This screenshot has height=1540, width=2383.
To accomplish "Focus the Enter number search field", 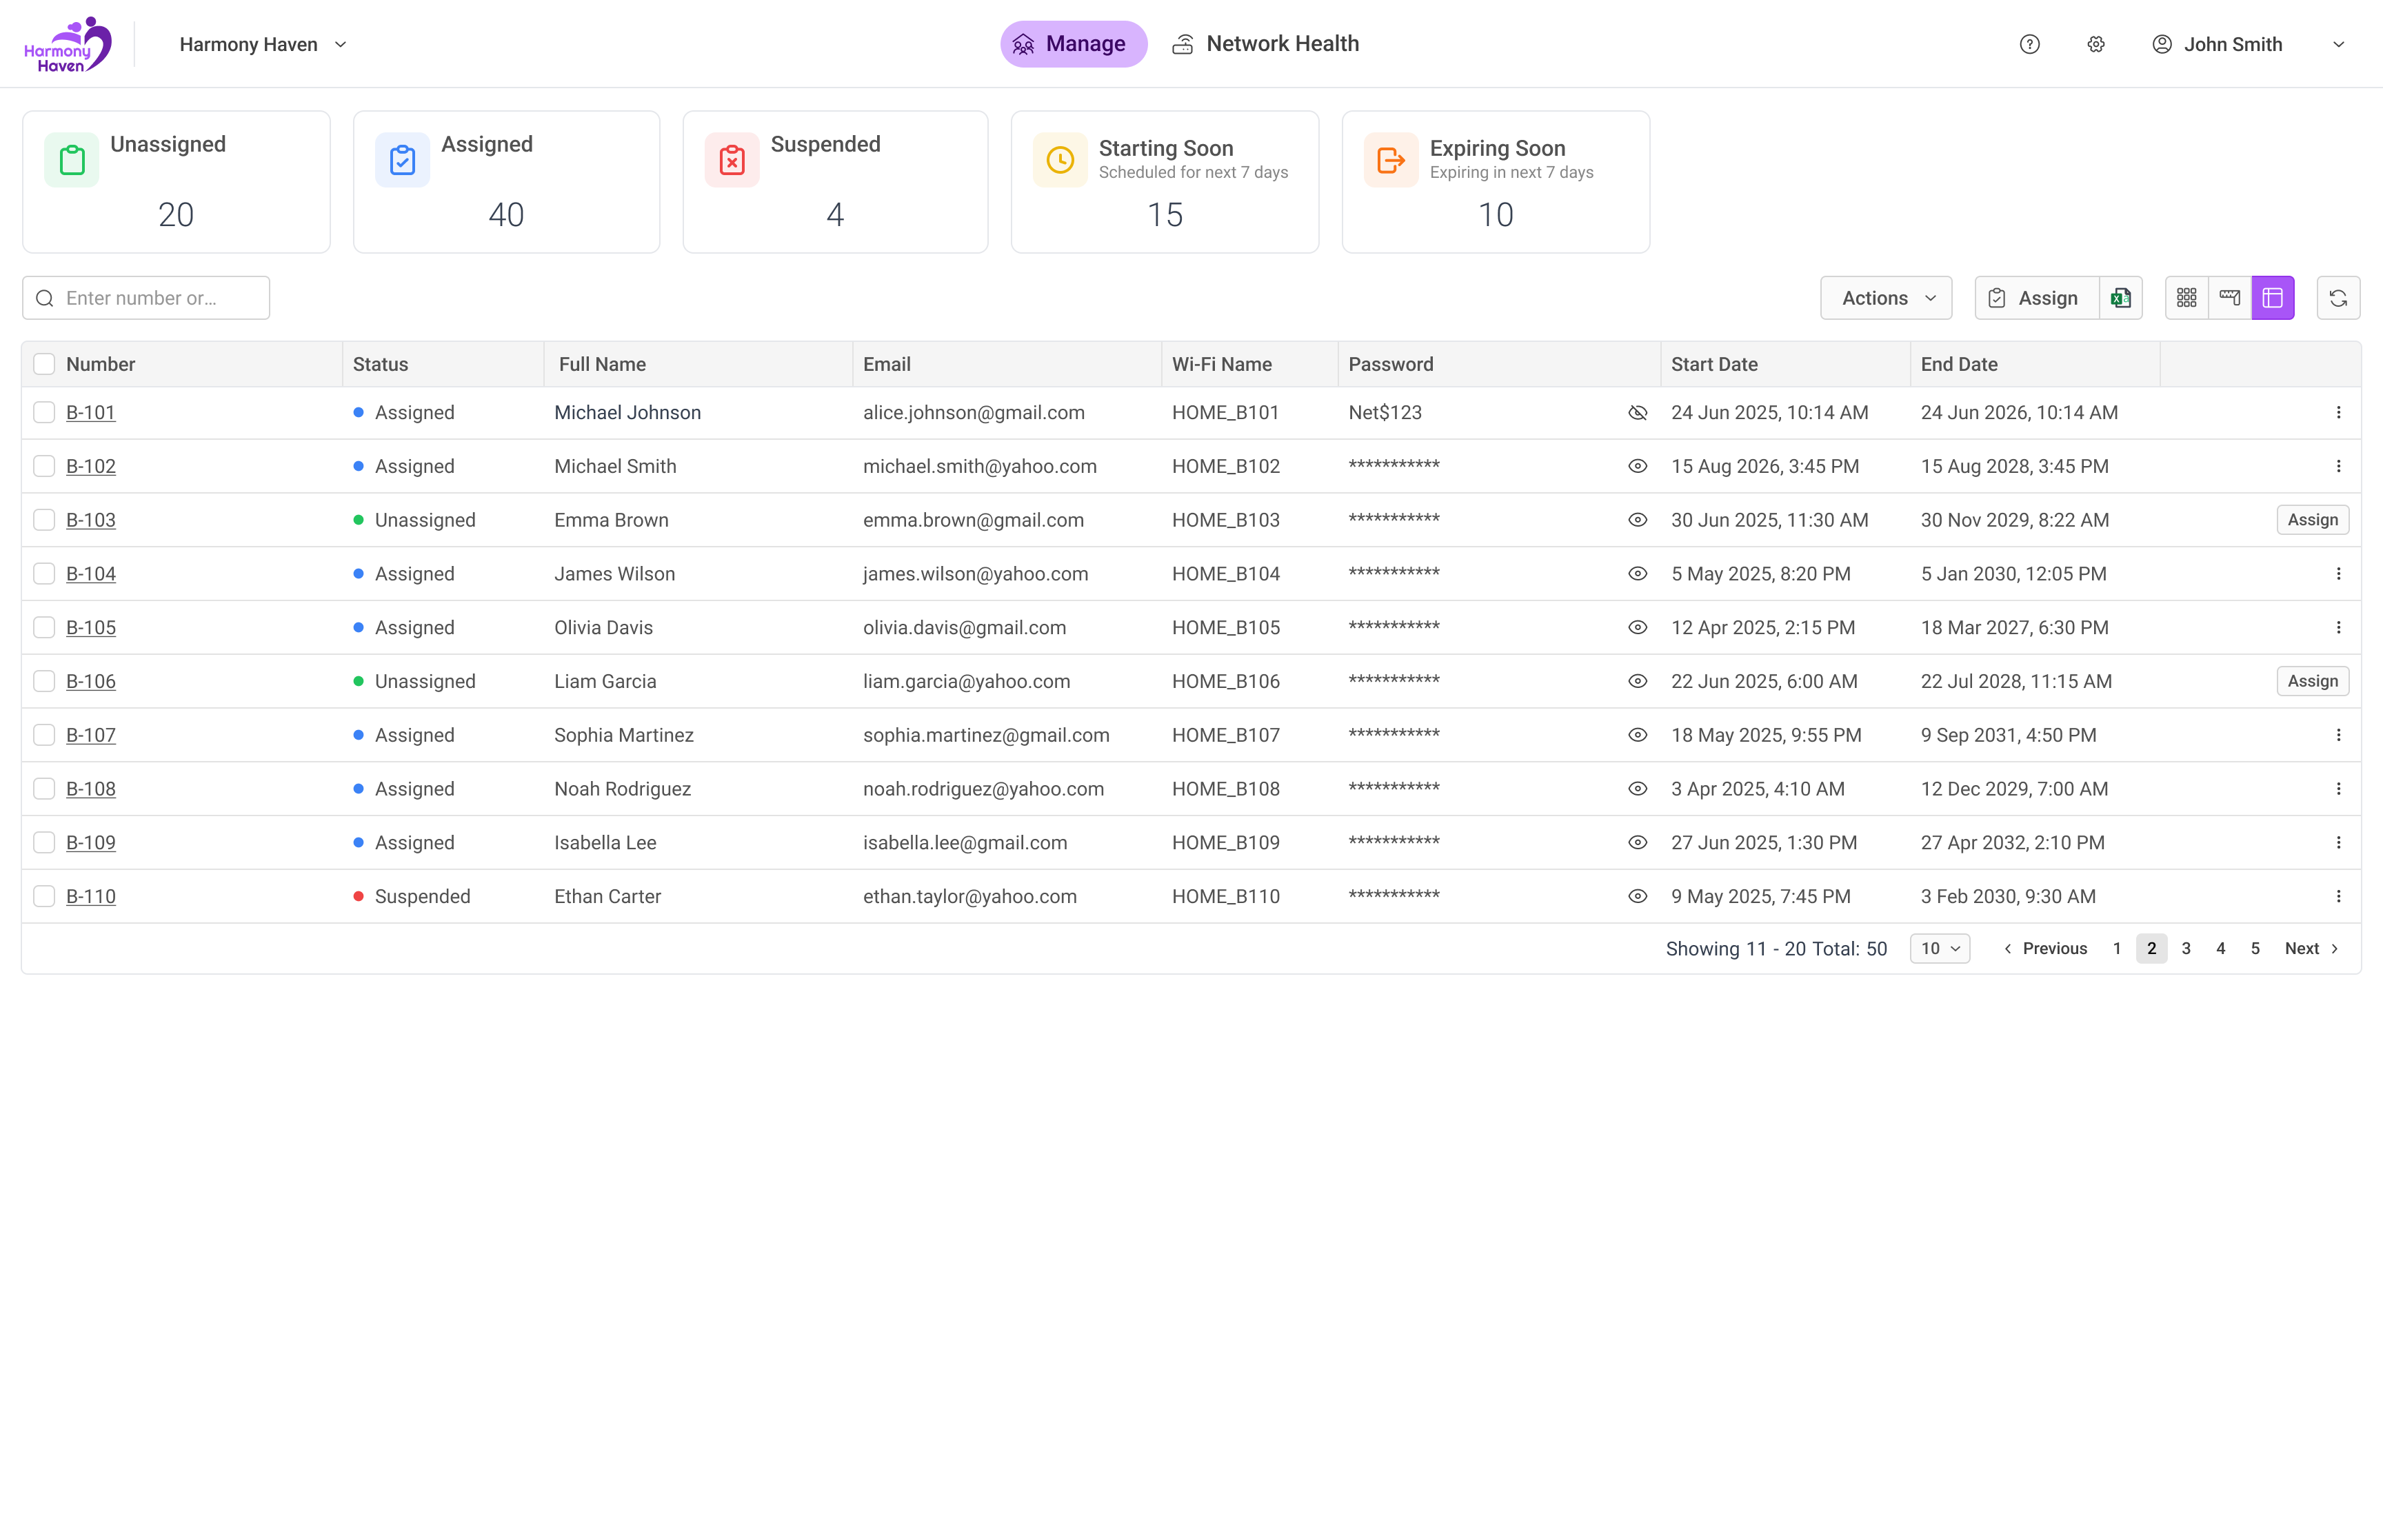I will point(146,298).
